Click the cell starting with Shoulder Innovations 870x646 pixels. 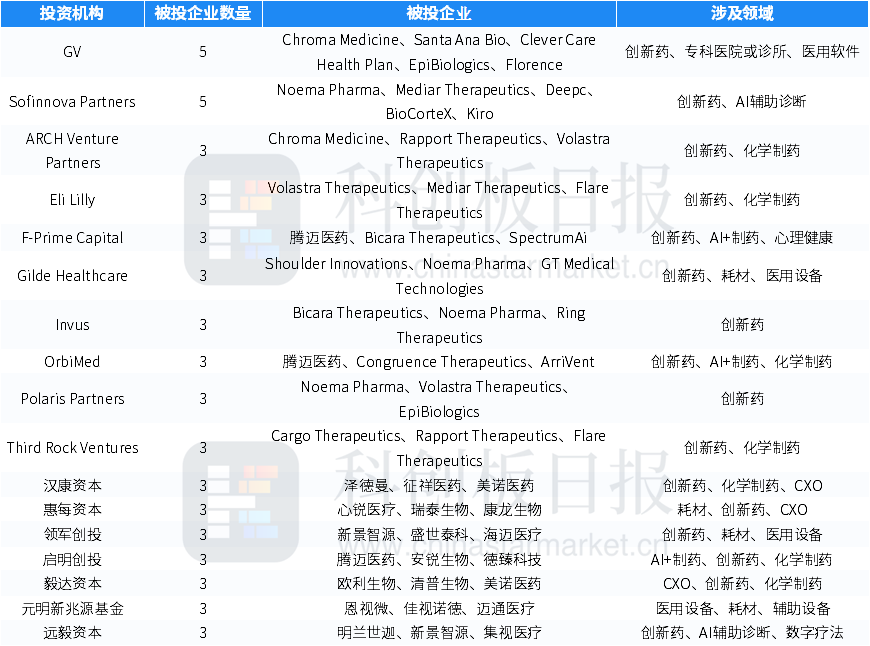point(439,275)
